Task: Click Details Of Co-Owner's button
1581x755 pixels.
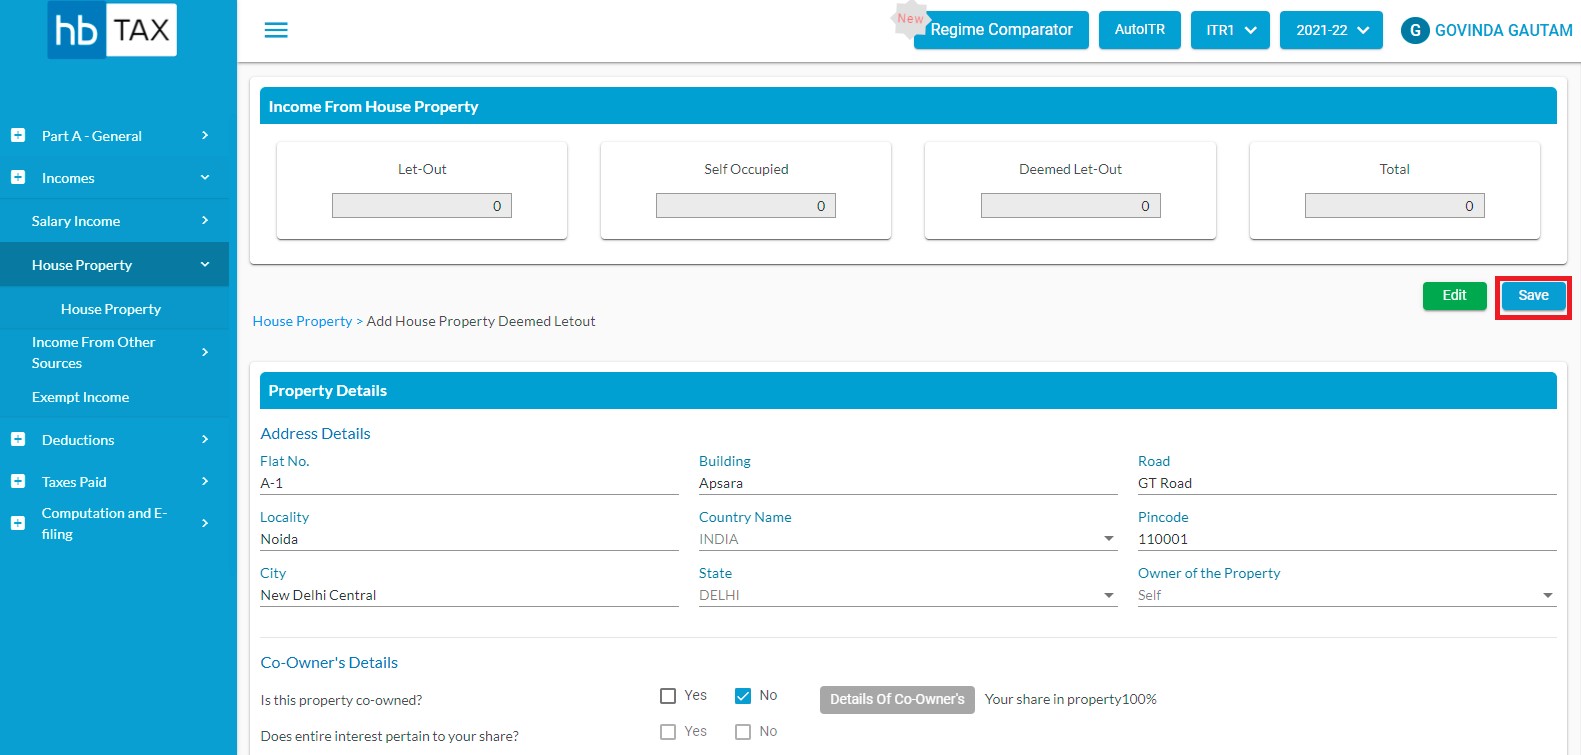Action: 897,699
